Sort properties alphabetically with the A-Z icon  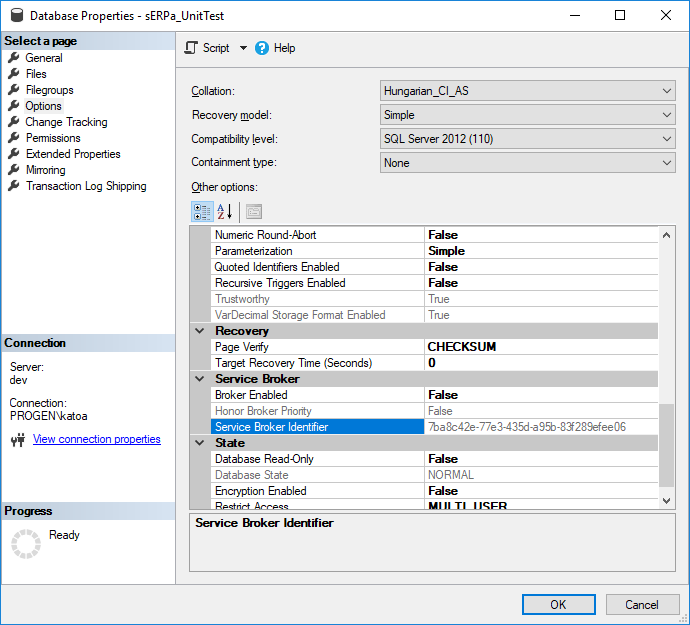click(x=224, y=211)
